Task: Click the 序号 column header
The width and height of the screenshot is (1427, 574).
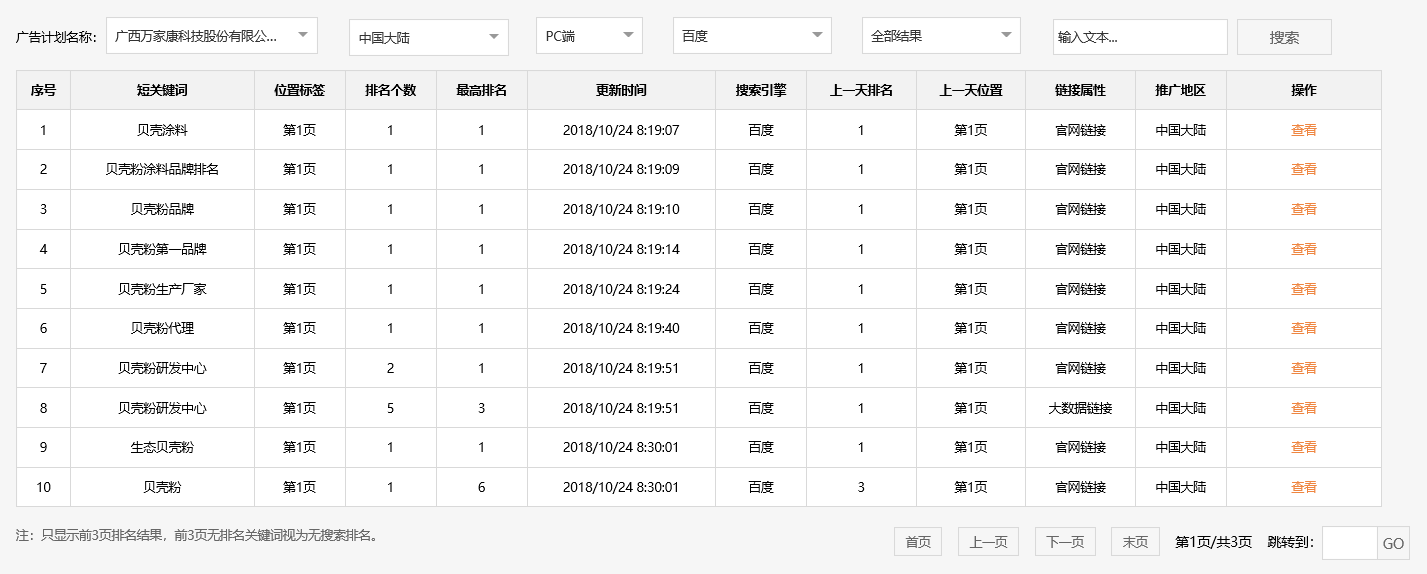Action: [x=43, y=90]
